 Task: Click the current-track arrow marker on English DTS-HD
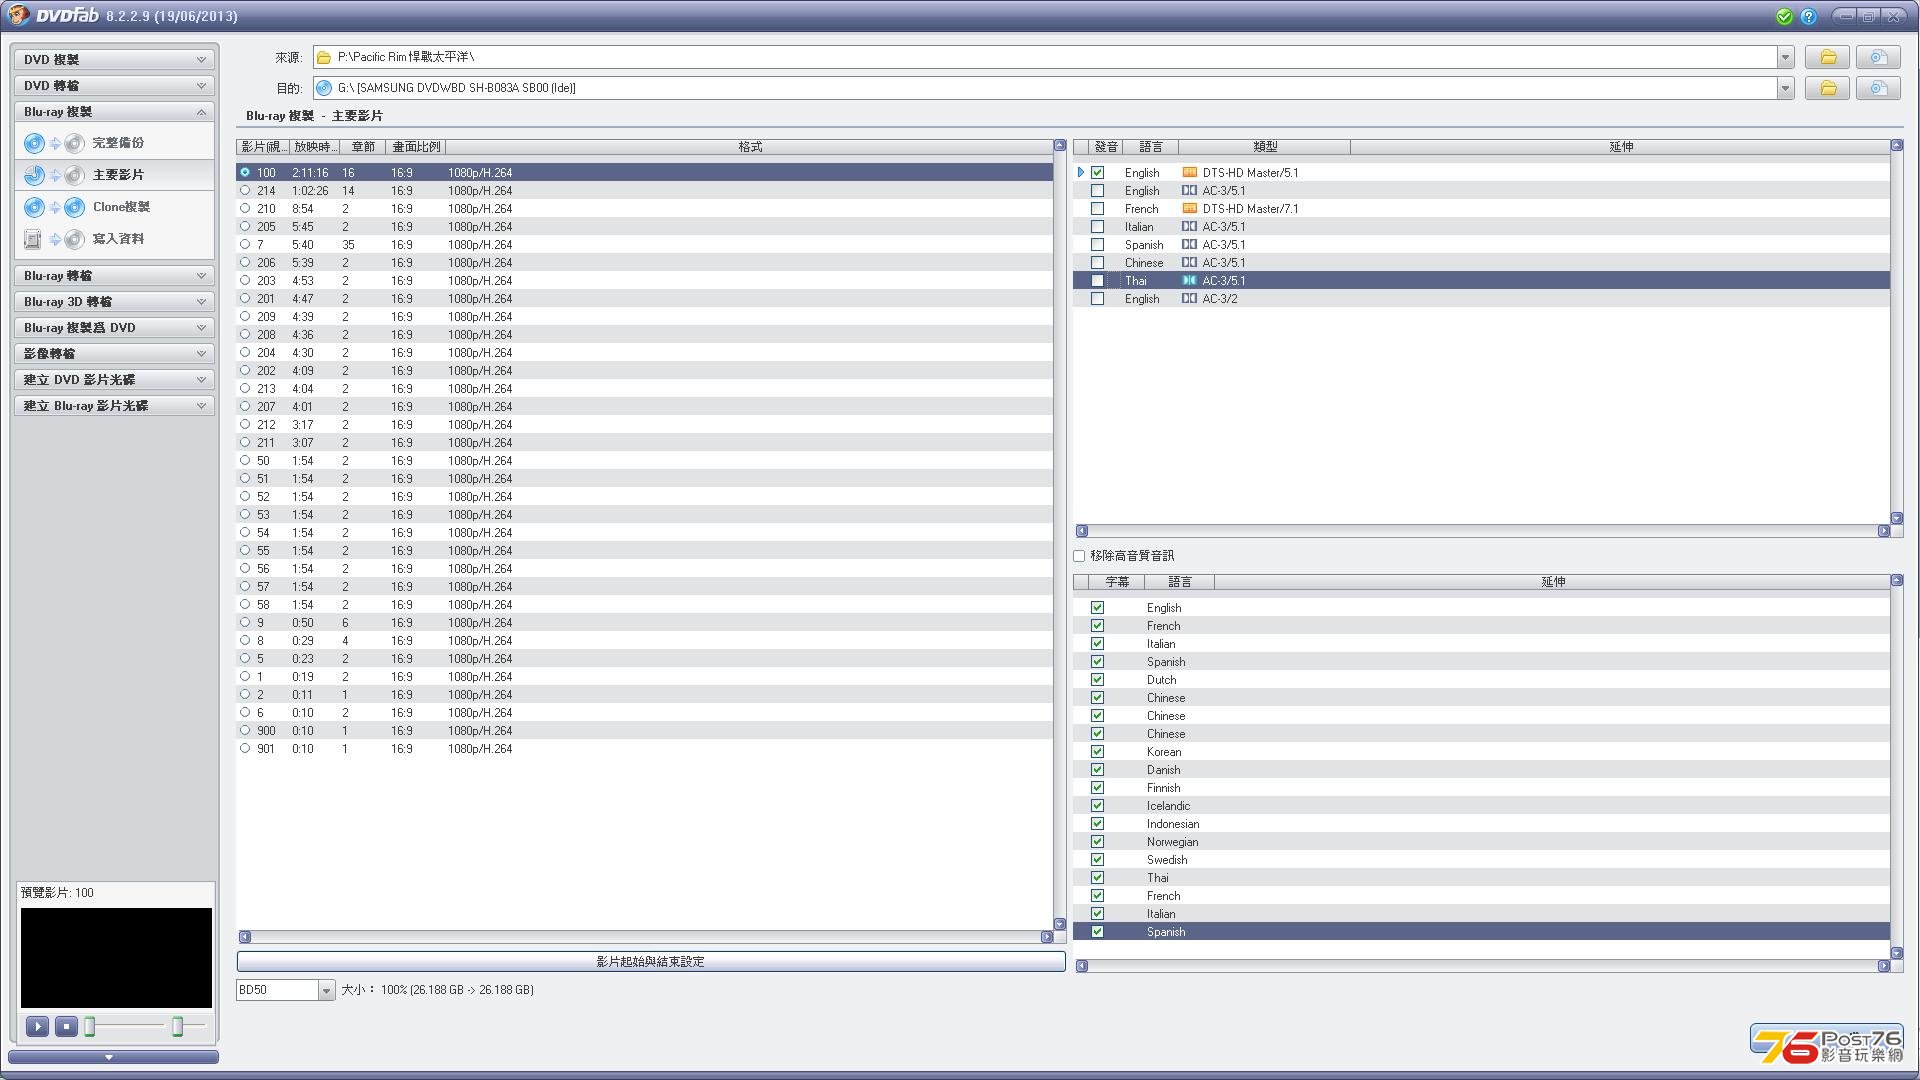point(1081,172)
